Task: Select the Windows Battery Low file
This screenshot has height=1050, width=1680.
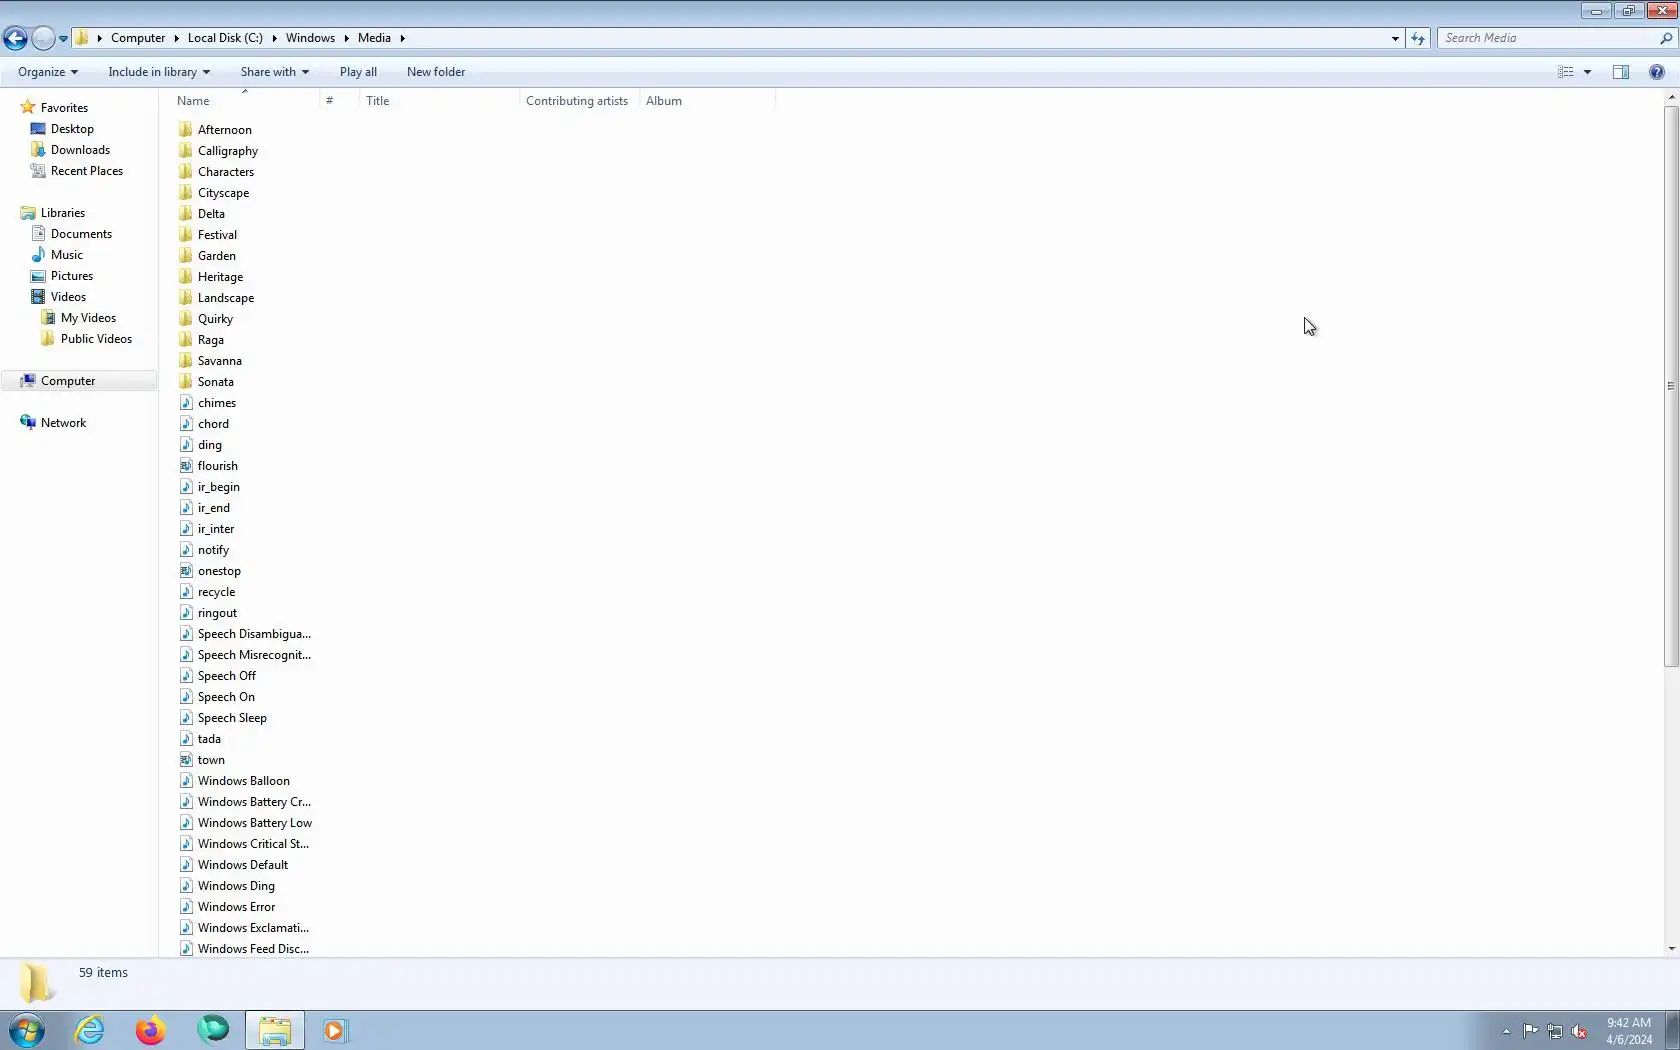Action: coord(255,823)
